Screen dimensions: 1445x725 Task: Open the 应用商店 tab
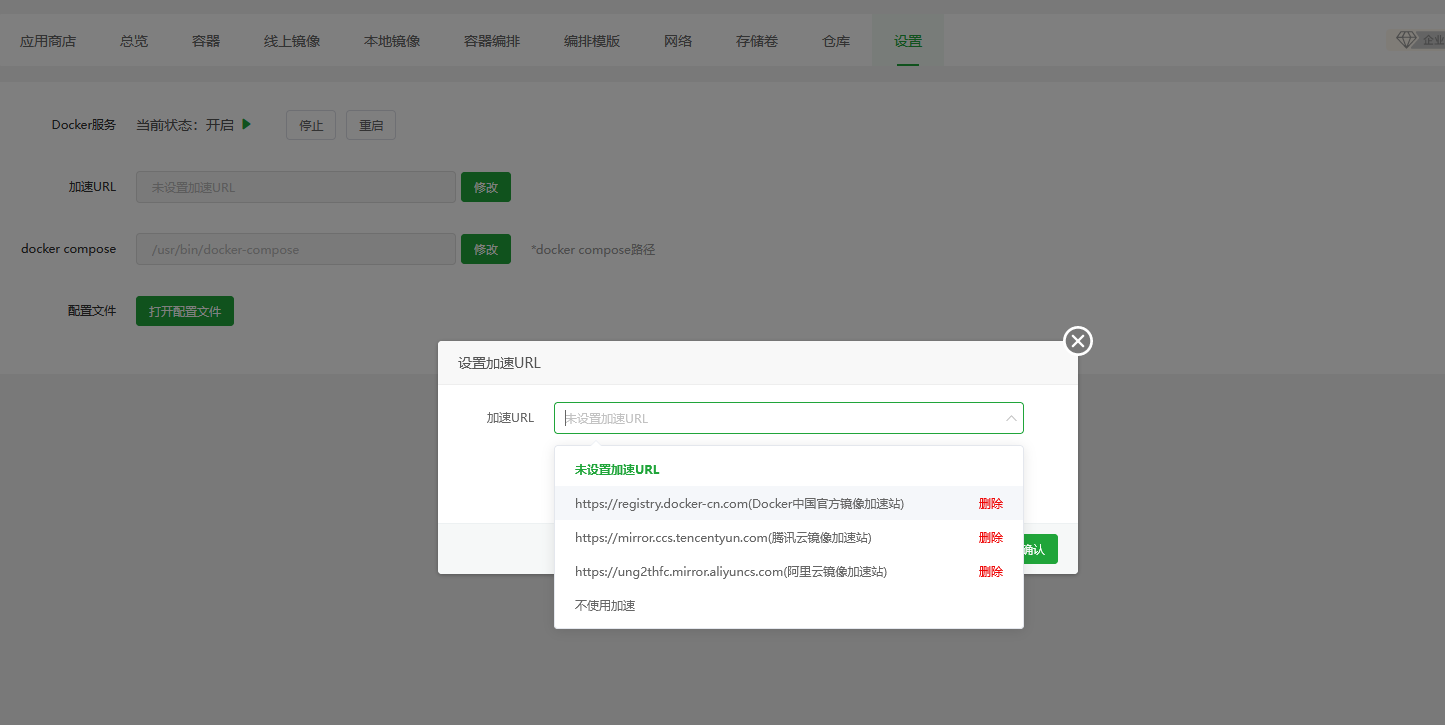coord(47,40)
